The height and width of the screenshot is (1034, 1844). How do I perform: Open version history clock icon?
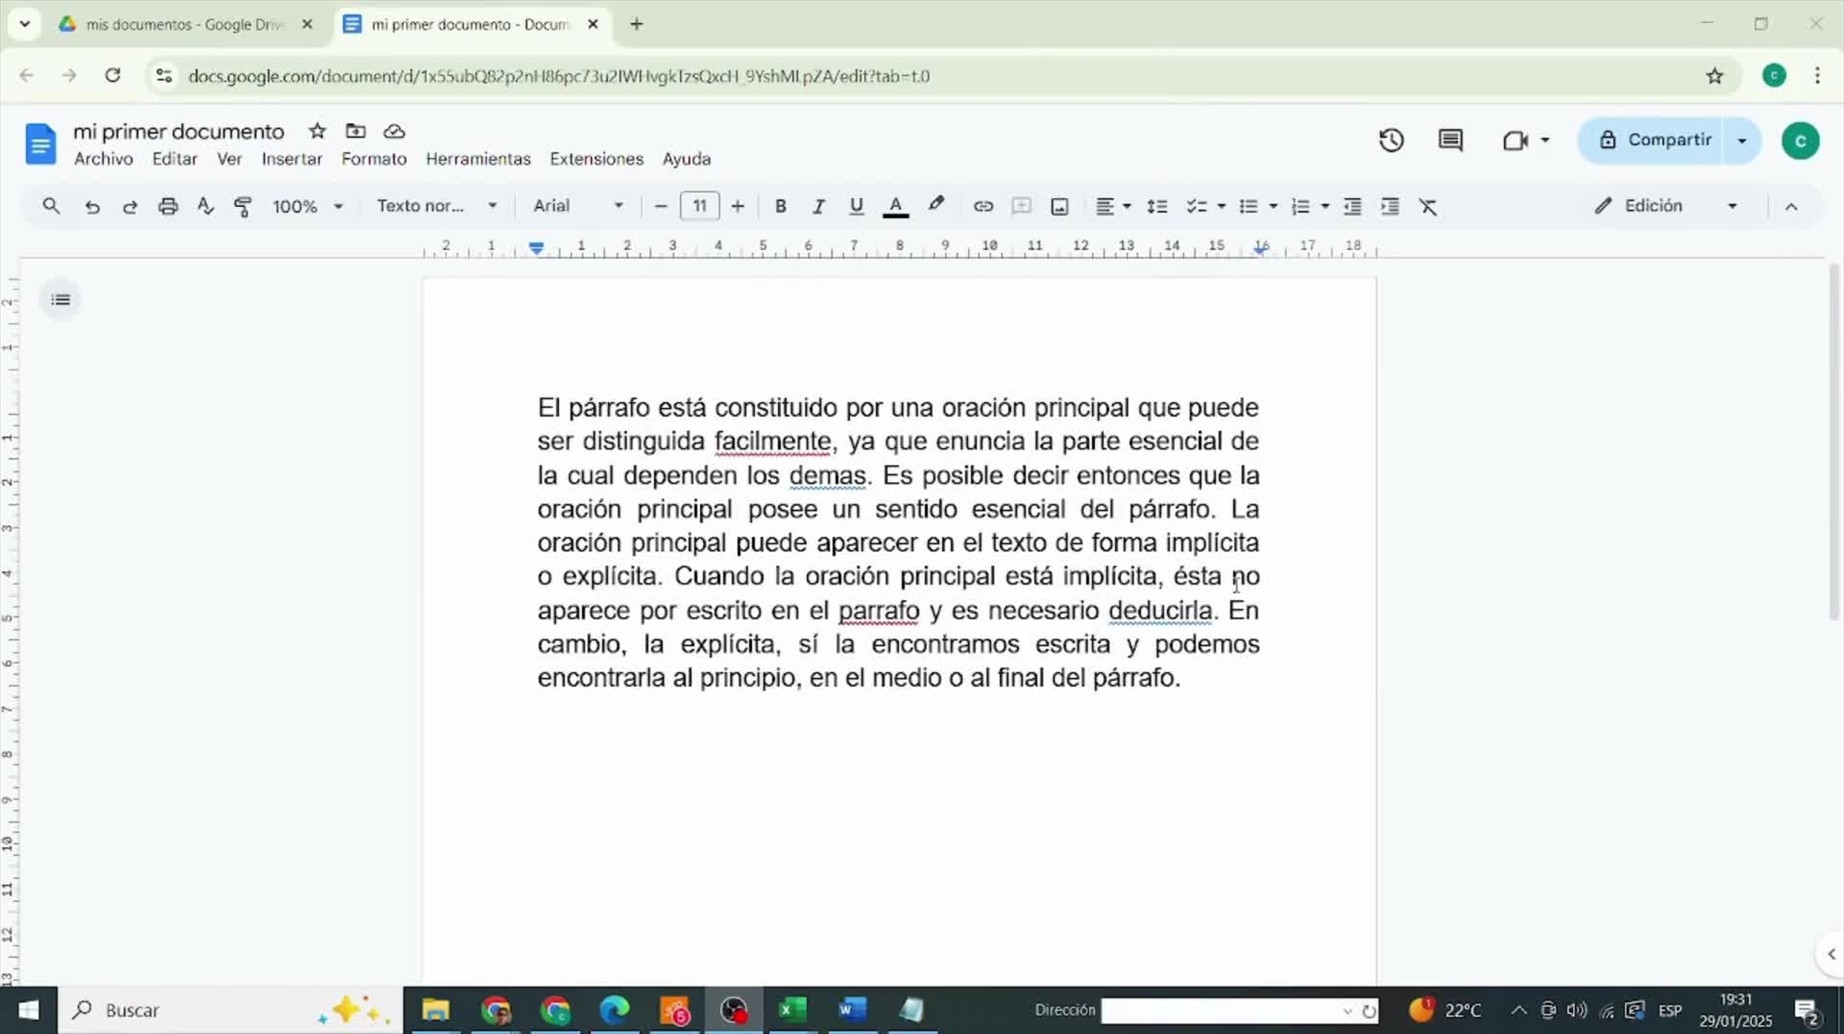tap(1391, 140)
